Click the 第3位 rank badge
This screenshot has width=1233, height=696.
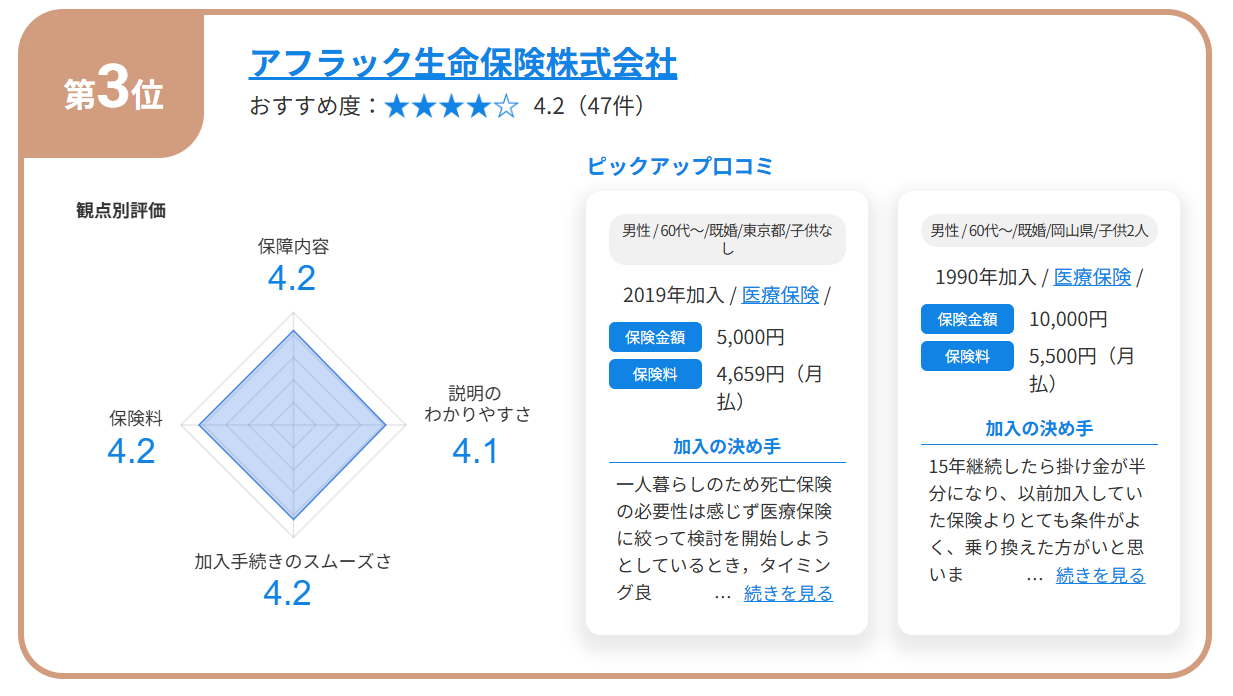[x=113, y=93]
